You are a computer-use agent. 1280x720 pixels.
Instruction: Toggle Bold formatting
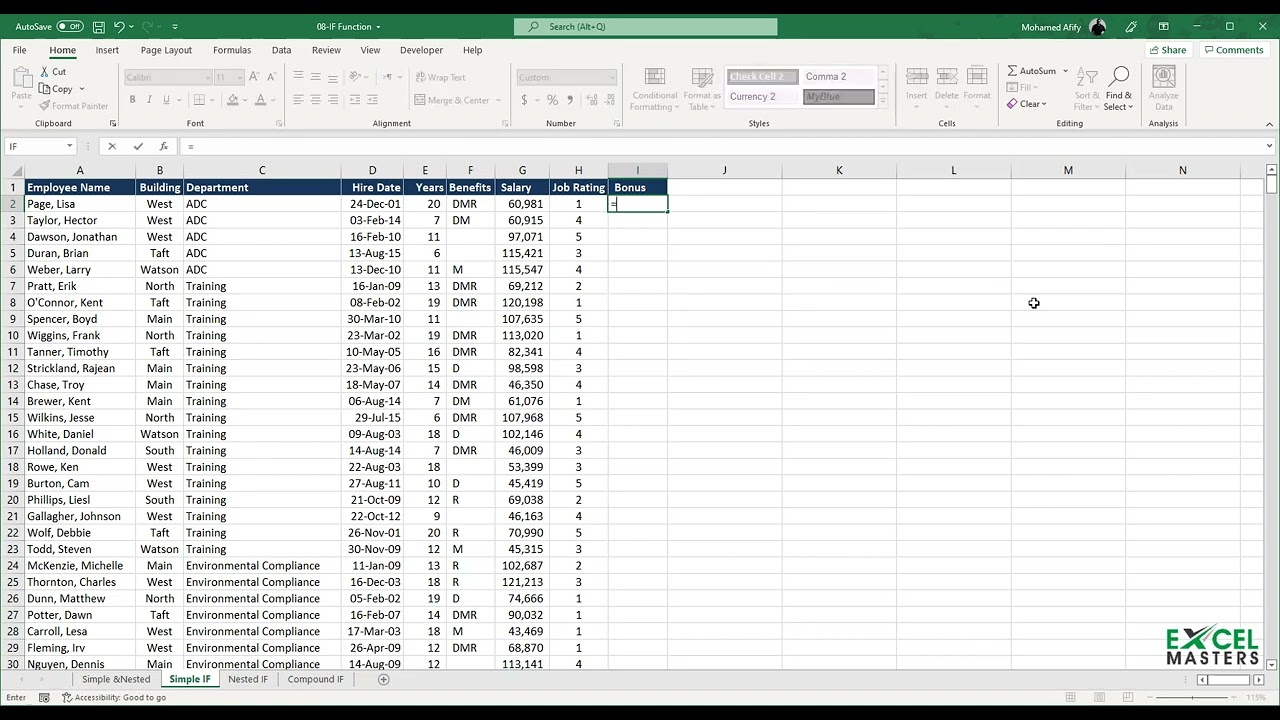pos(132,100)
